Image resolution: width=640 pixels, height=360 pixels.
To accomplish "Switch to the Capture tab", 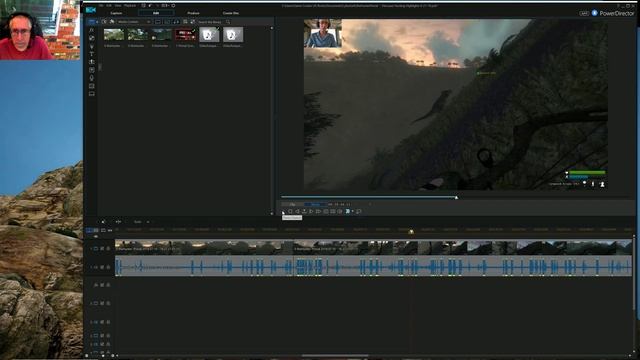I will (x=116, y=13).
